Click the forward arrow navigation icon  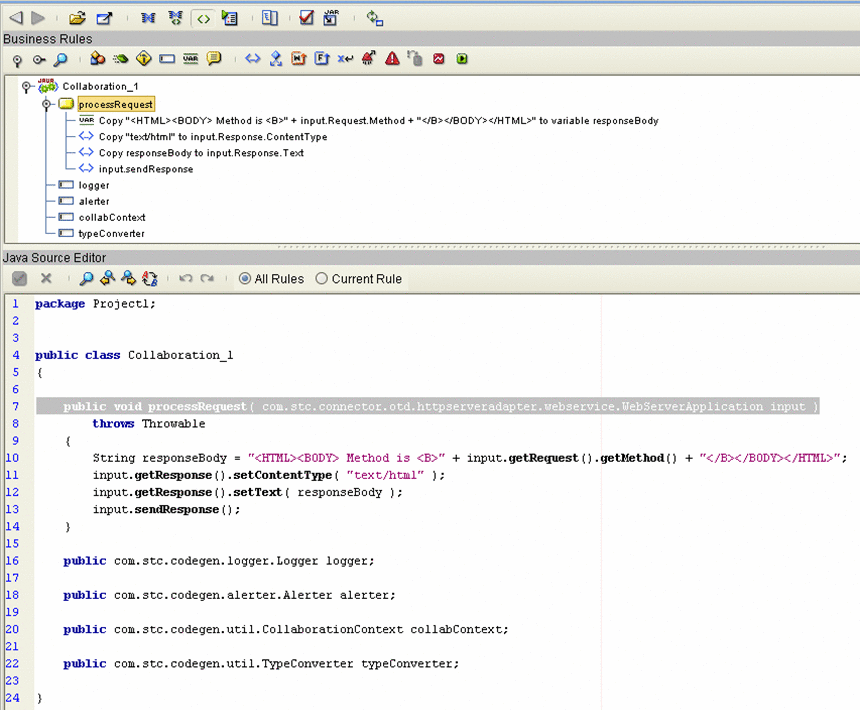click(x=38, y=18)
